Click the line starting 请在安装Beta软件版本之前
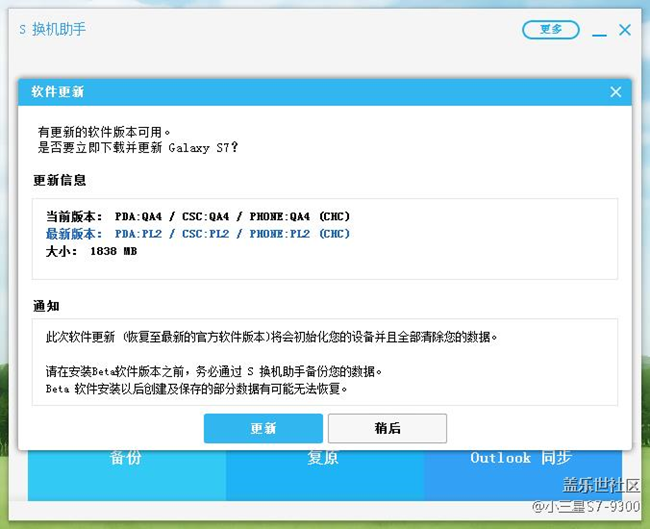The height and width of the screenshot is (529, 650). click(x=213, y=371)
